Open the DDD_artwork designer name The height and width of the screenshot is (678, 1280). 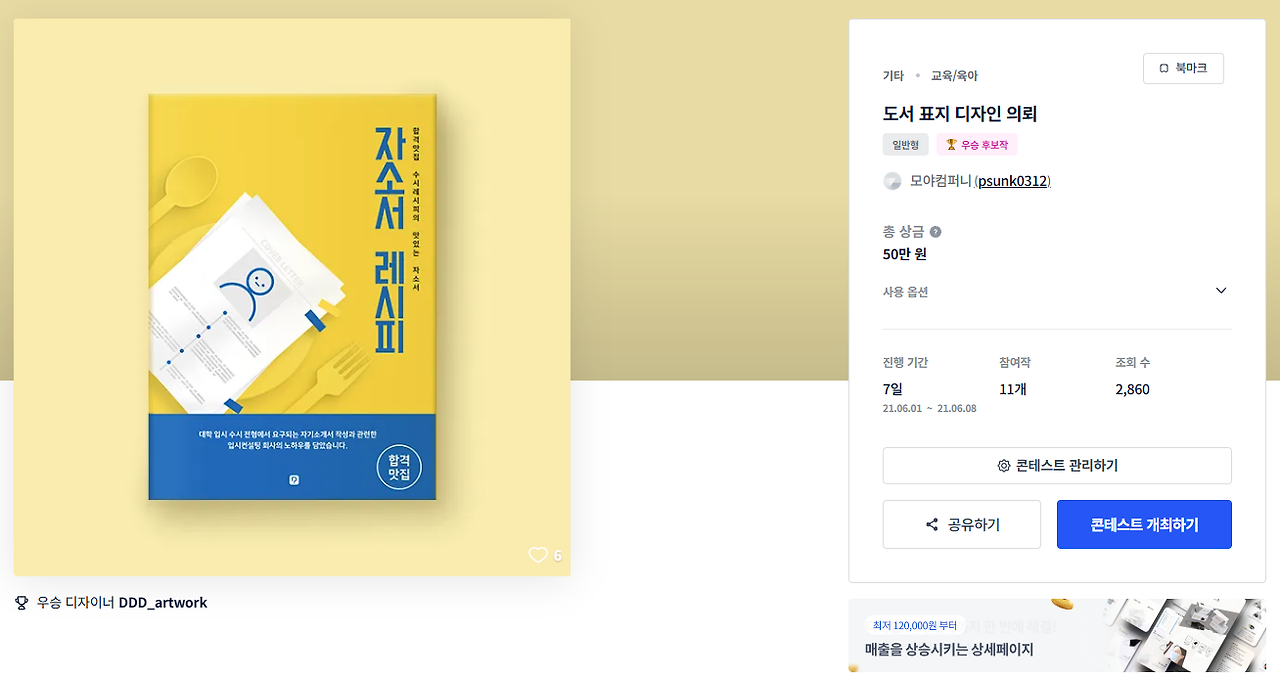tap(163, 603)
